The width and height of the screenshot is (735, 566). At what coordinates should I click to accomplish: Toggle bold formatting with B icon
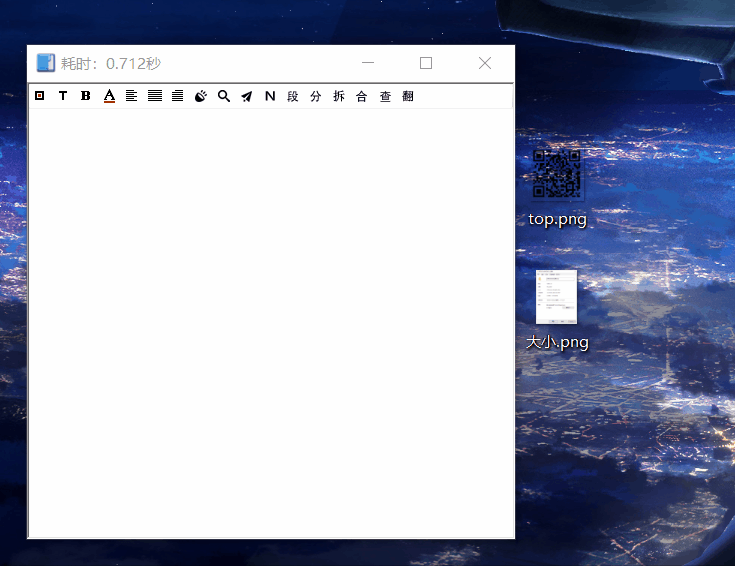pos(85,96)
